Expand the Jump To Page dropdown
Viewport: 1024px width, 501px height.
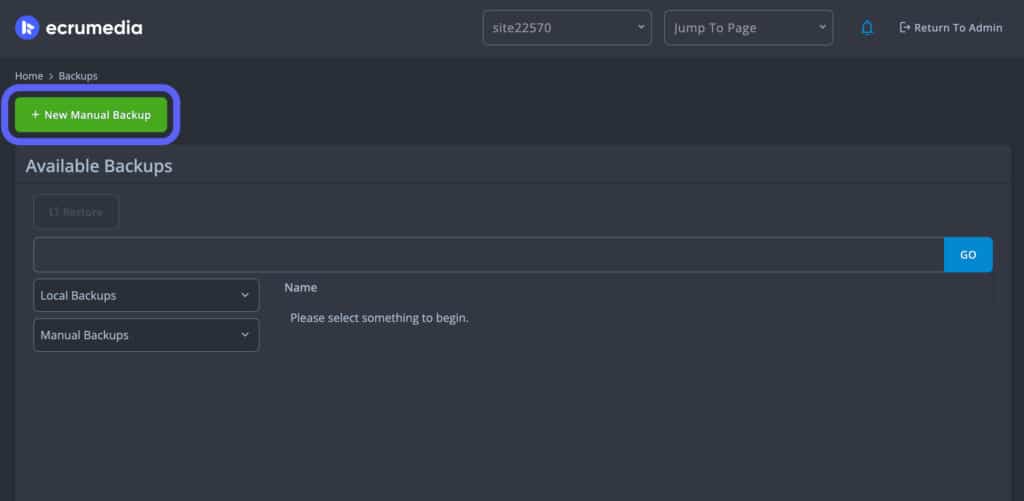tap(747, 28)
